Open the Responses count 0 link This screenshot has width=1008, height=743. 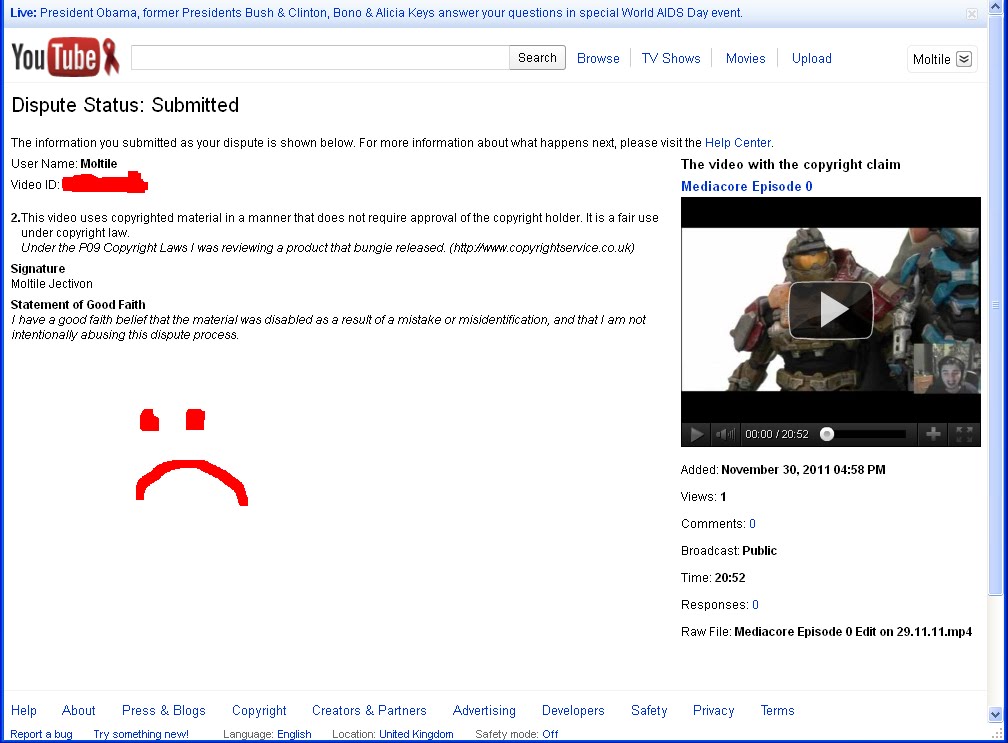[x=755, y=605]
